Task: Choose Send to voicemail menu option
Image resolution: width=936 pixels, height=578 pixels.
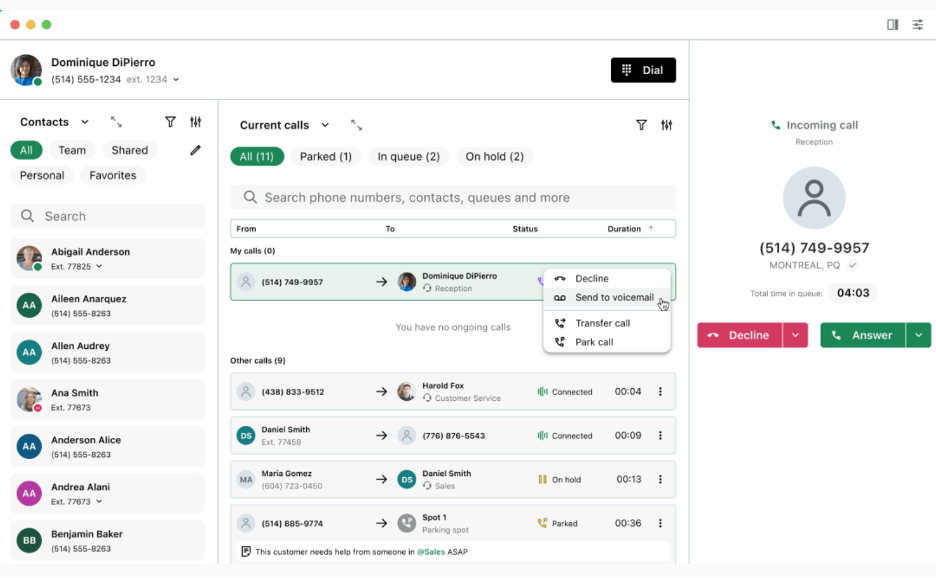Action: (606, 297)
